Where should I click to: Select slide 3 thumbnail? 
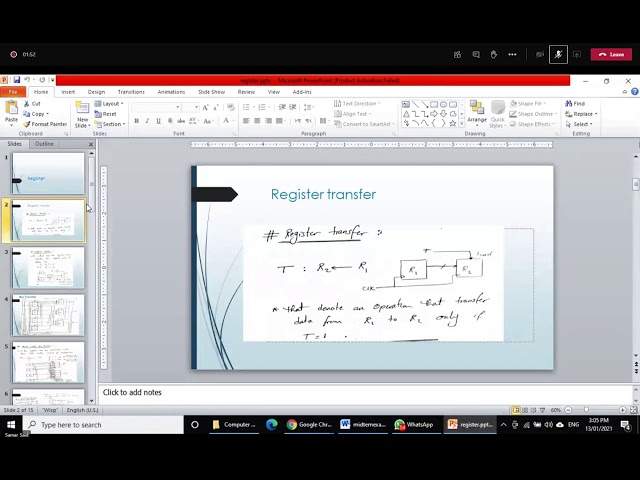click(48, 268)
